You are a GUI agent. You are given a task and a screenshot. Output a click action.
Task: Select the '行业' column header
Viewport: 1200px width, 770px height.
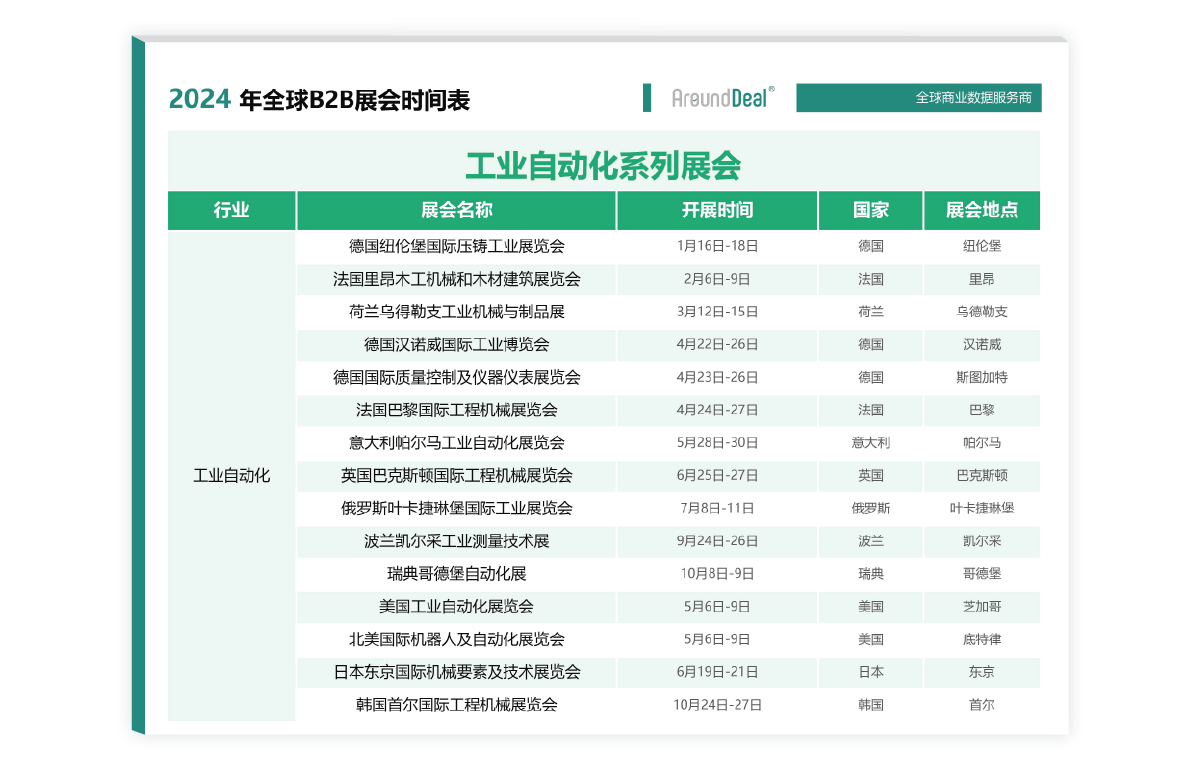point(232,211)
